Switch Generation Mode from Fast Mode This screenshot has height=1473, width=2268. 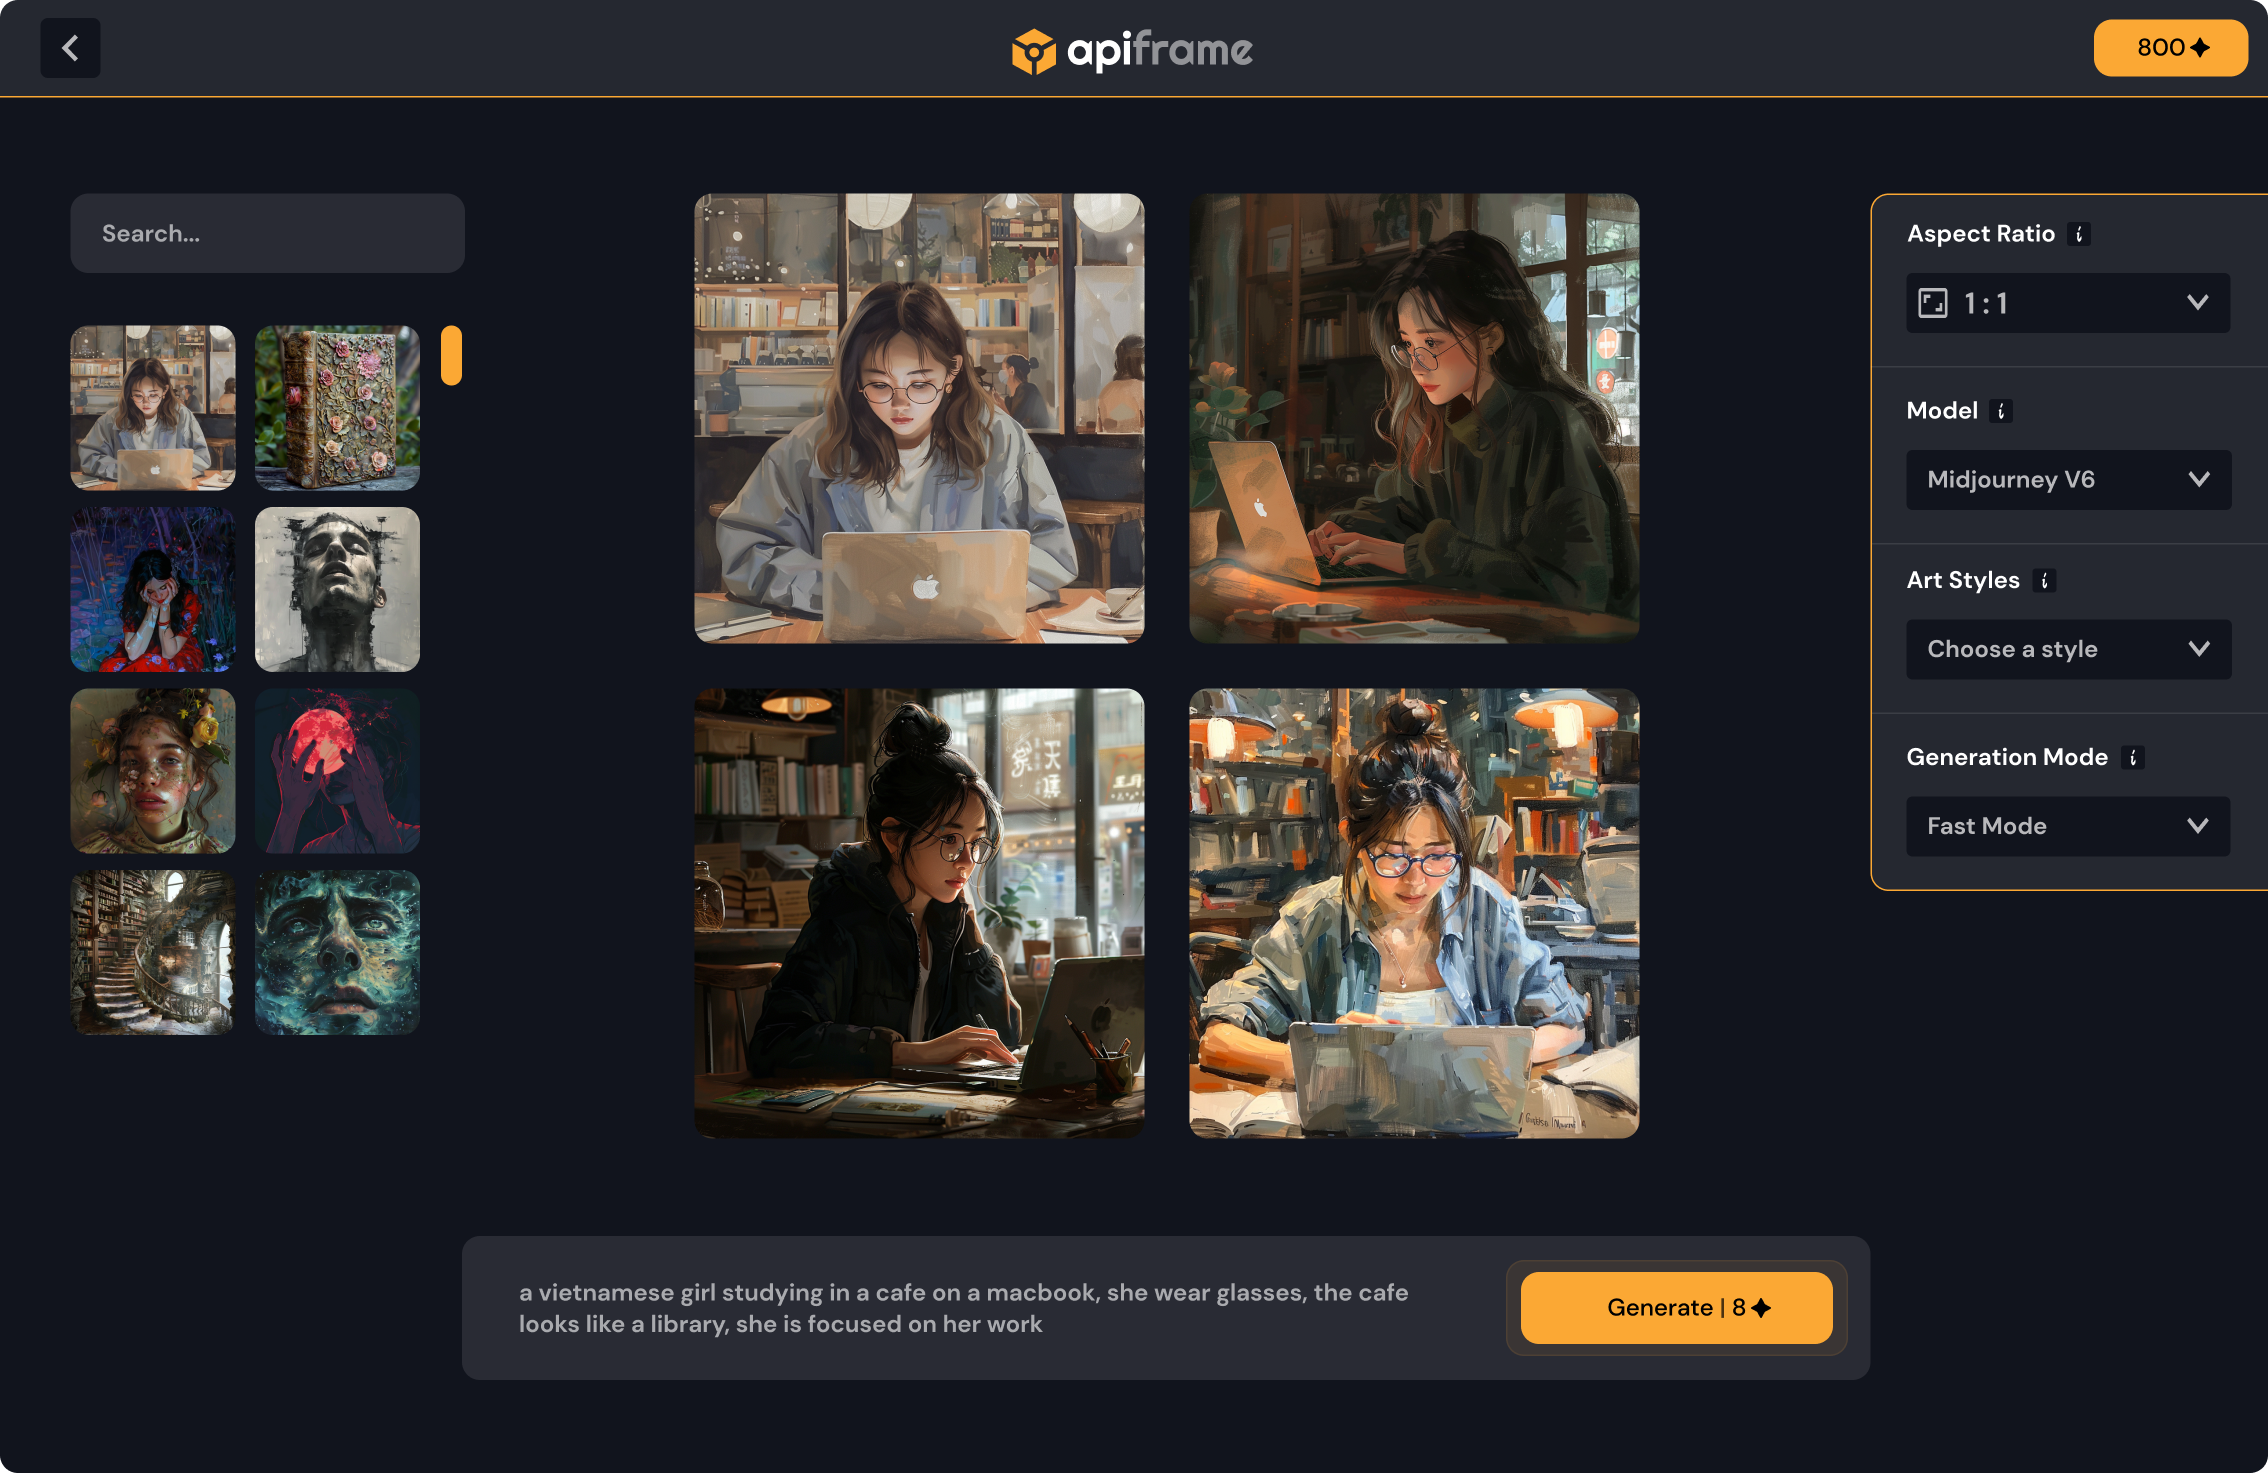click(x=2068, y=825)
